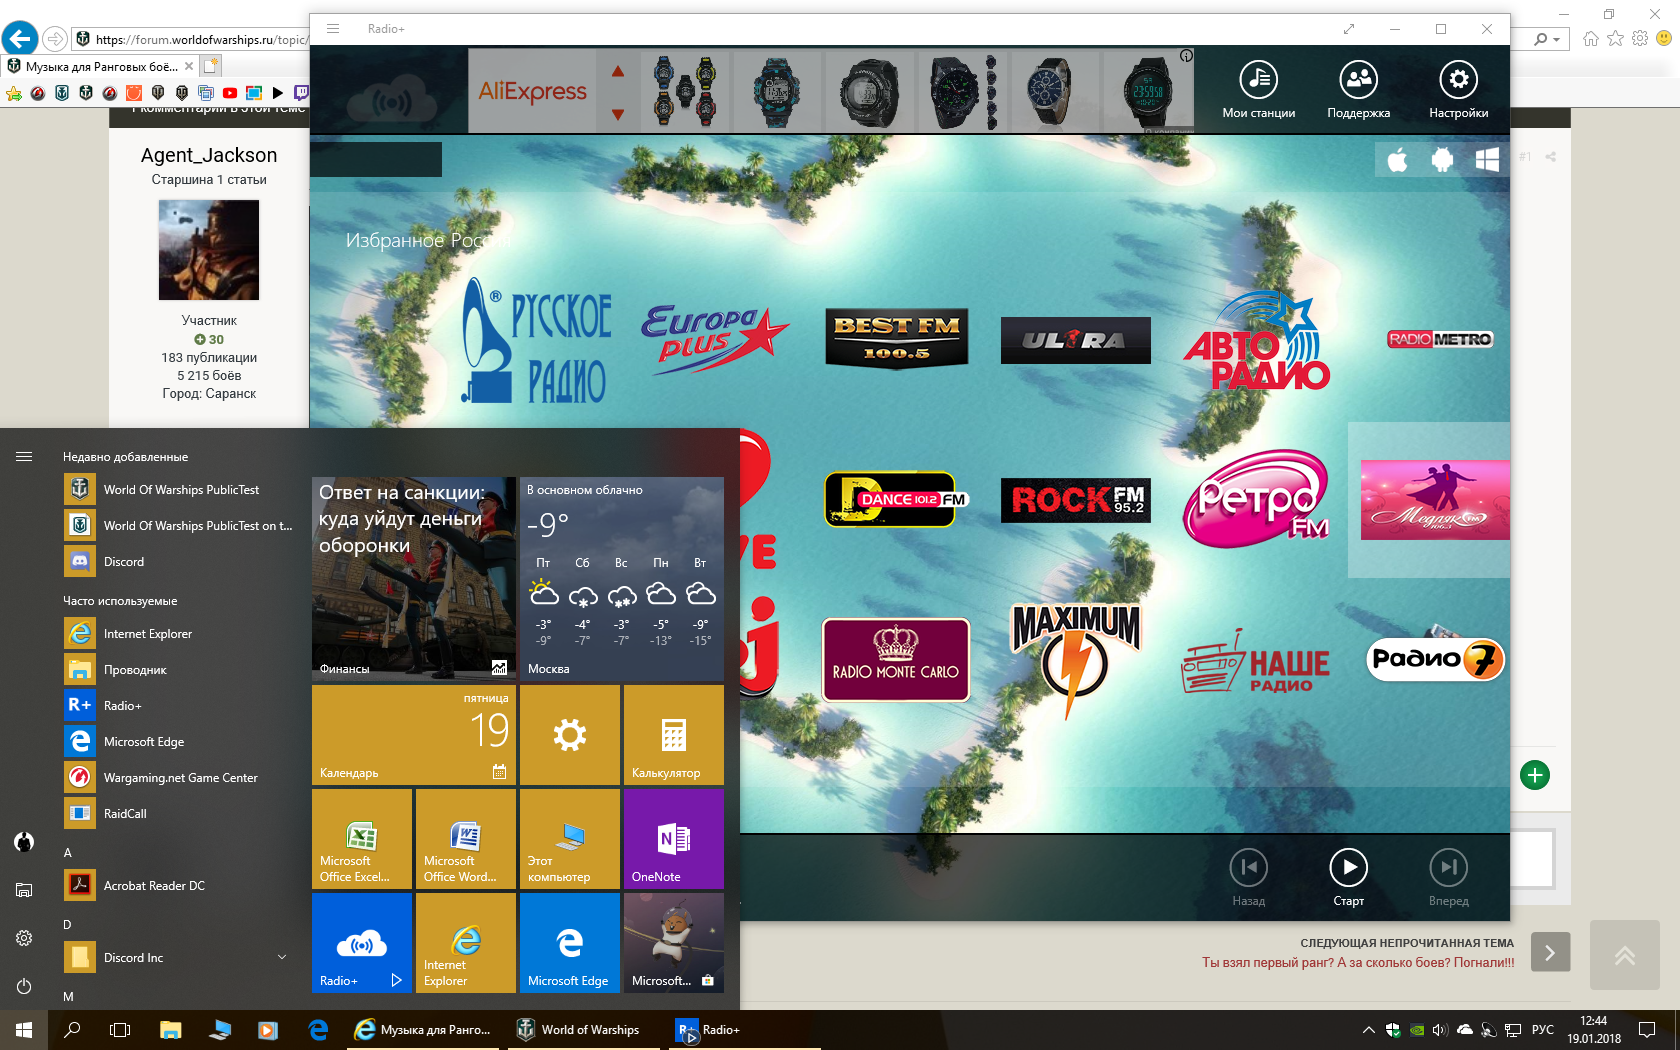This screenshot has height=1050, width=1680.
Task: Select the Ретро FM station
Action: click(1258, 499)
